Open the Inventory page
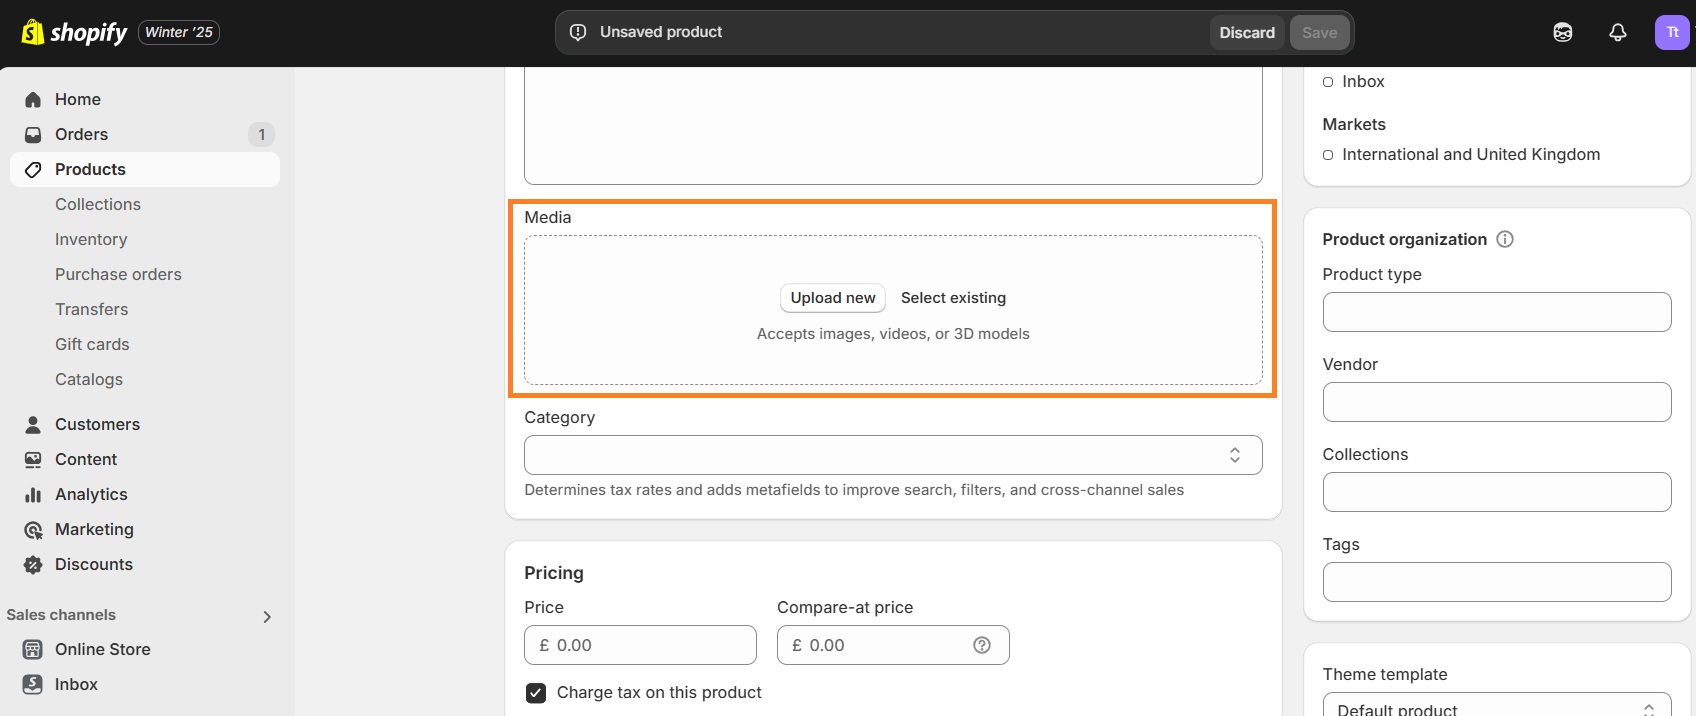This screenshot has height=716, width=1696. tap(91, 239)
